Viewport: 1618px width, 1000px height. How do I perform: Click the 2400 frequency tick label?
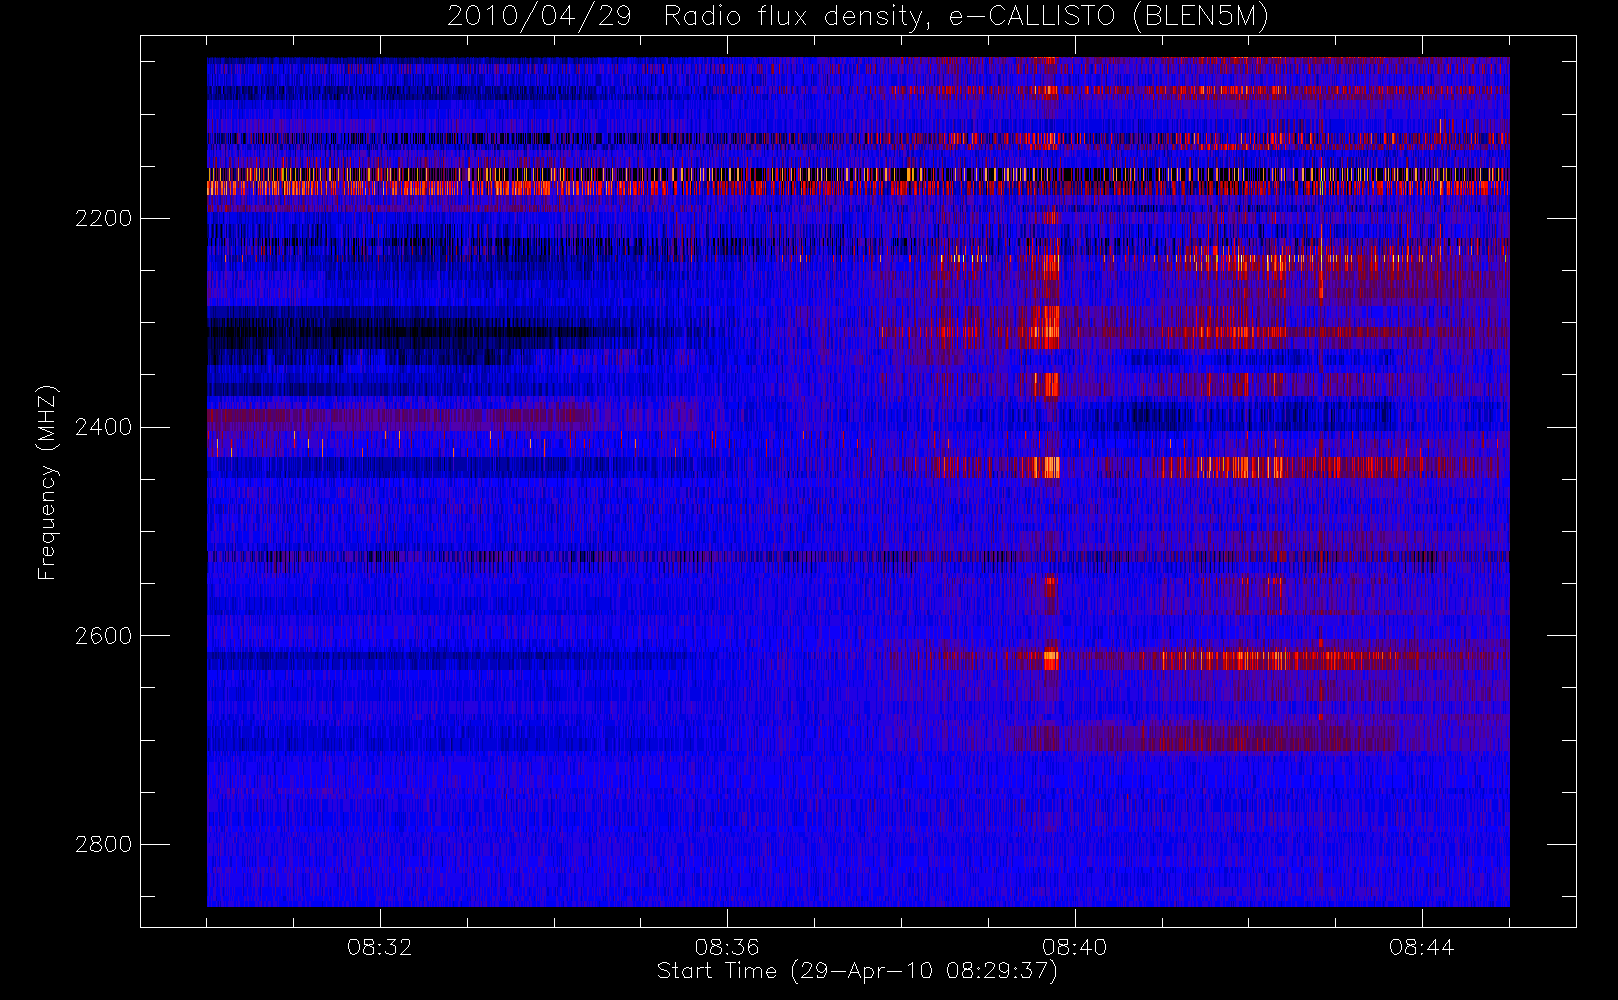103,427
